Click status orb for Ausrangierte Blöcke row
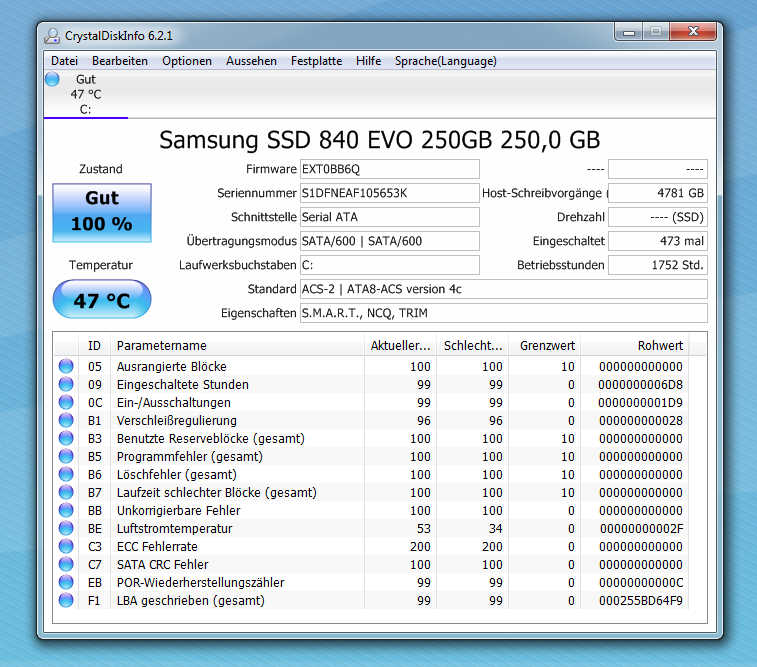The width and height of the screenshot is (757, 667). point(66,366)
